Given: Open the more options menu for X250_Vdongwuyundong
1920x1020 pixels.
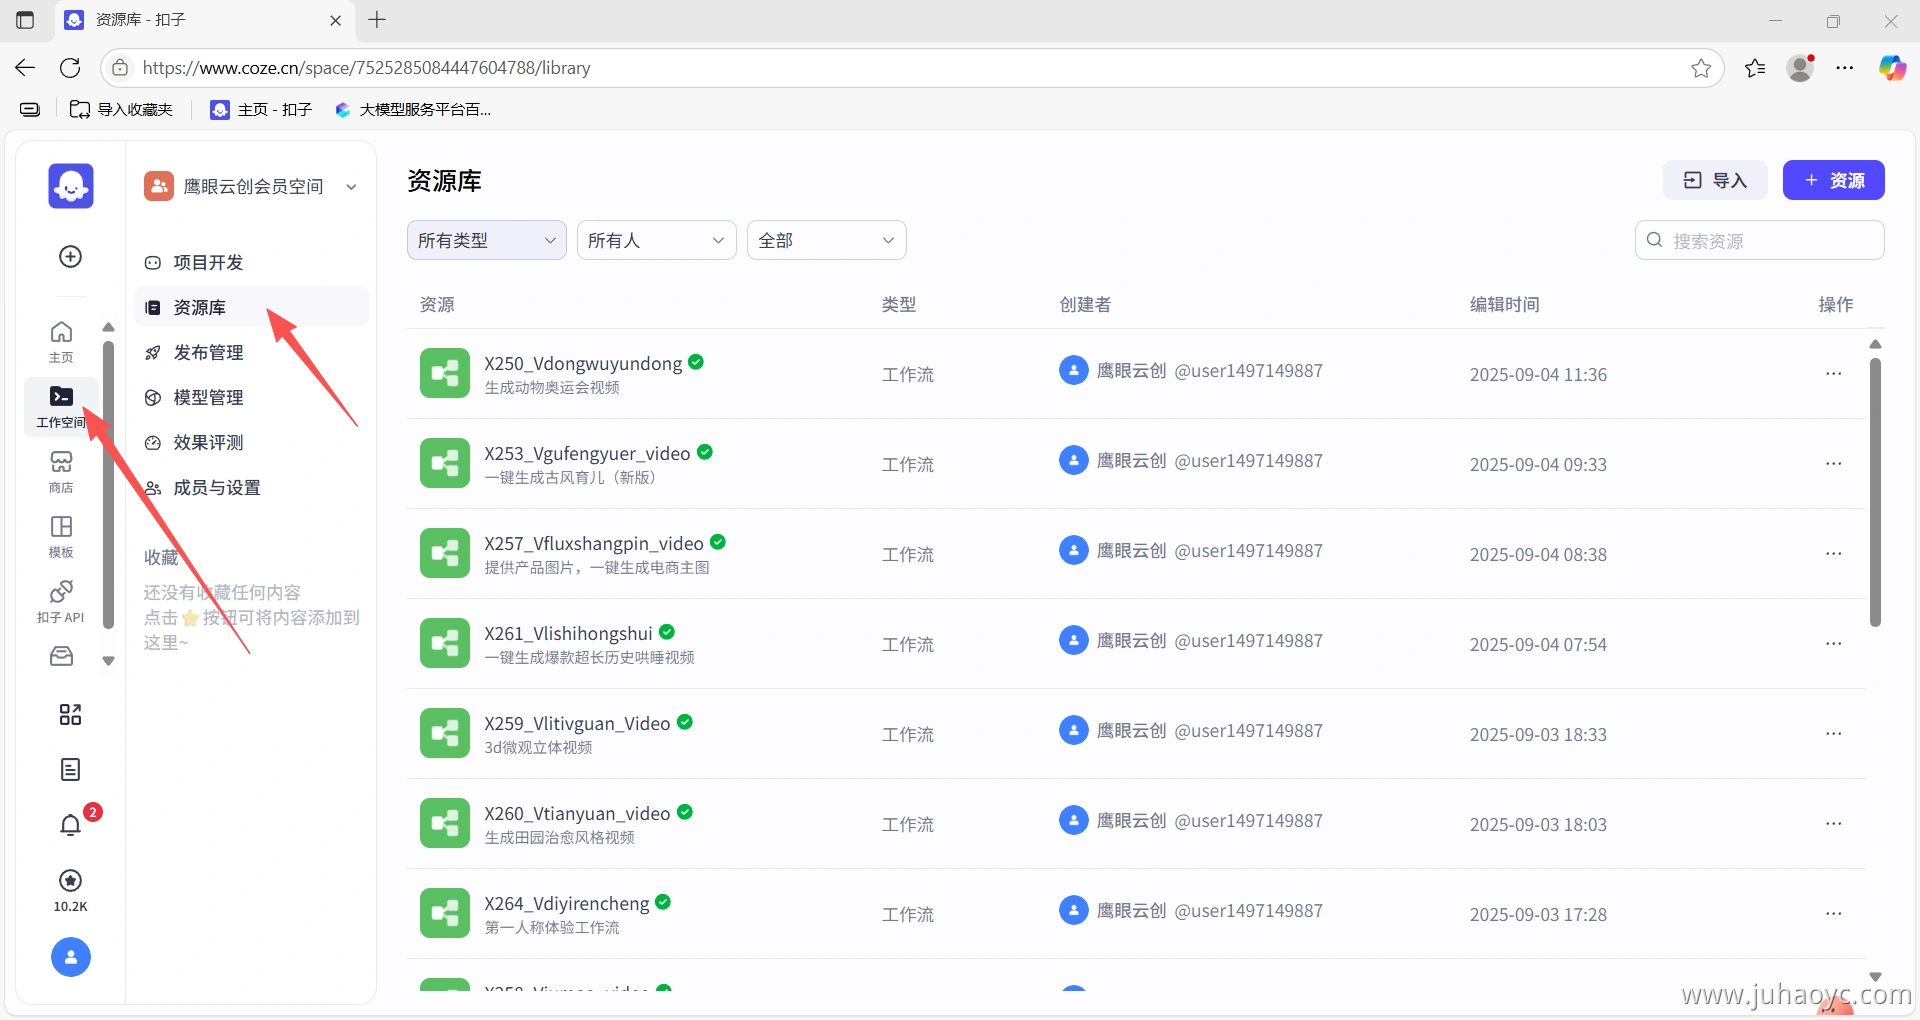Looking at the screenshot, I should coord(1833,374).
